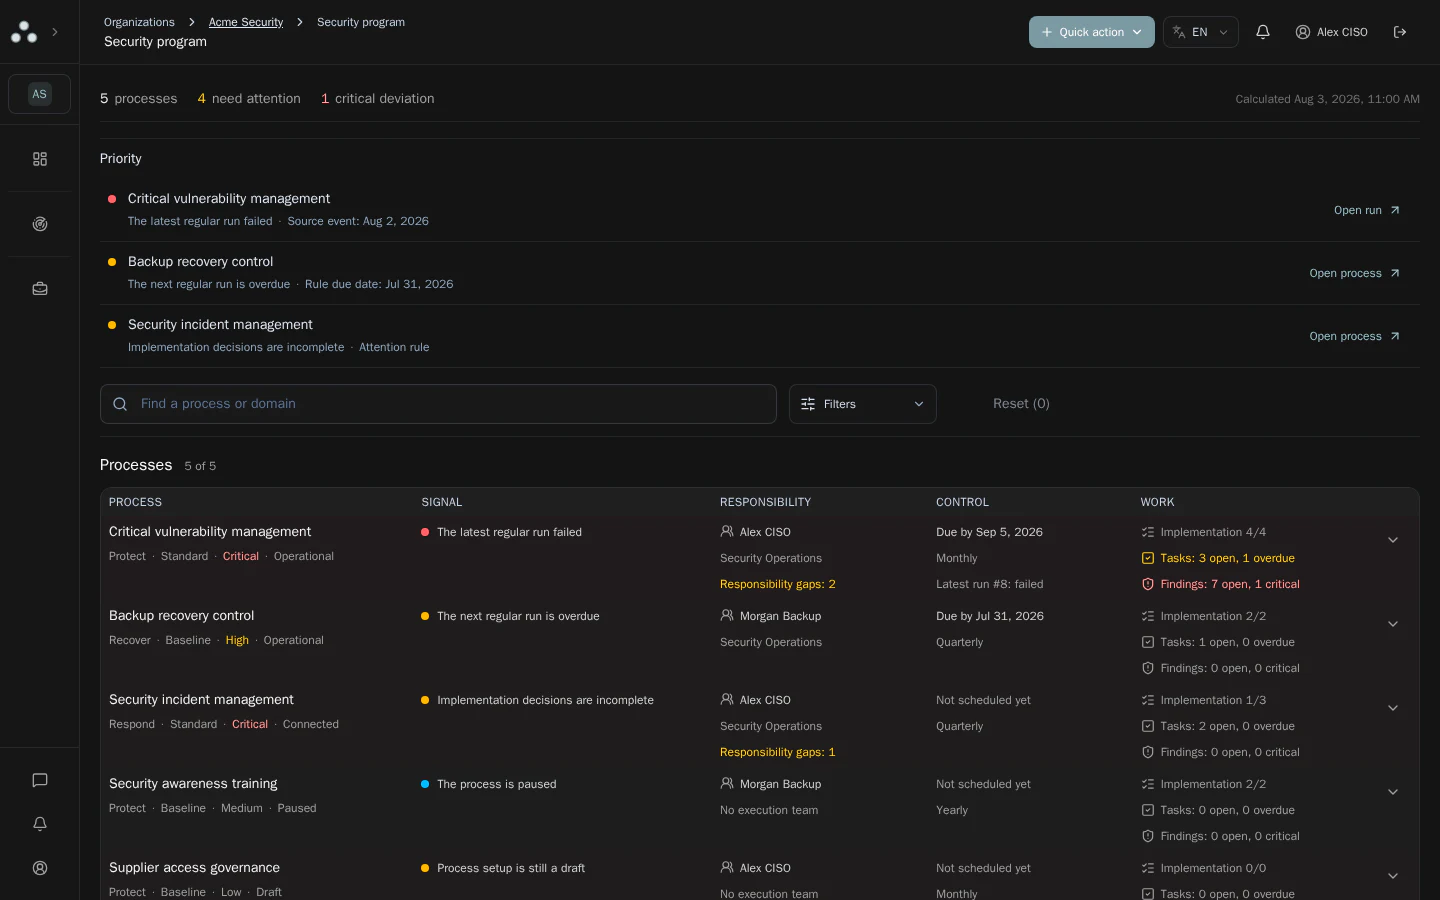This screenshot has width=1440, height=900.
Task: Open the EN language selector
Action: [1201, 32]
